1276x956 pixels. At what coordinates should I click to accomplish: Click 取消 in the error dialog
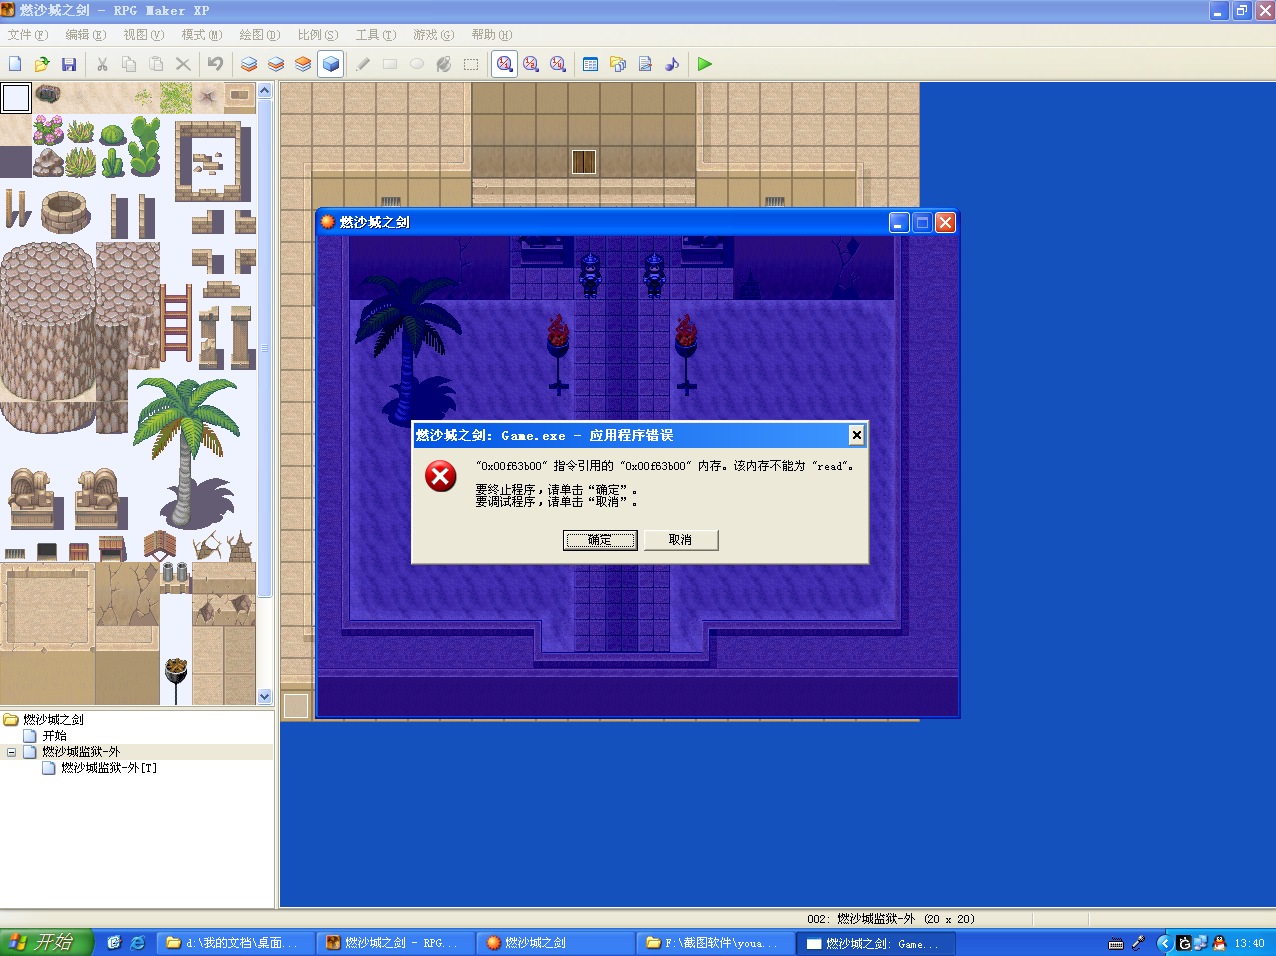click(x=680, y=540)
